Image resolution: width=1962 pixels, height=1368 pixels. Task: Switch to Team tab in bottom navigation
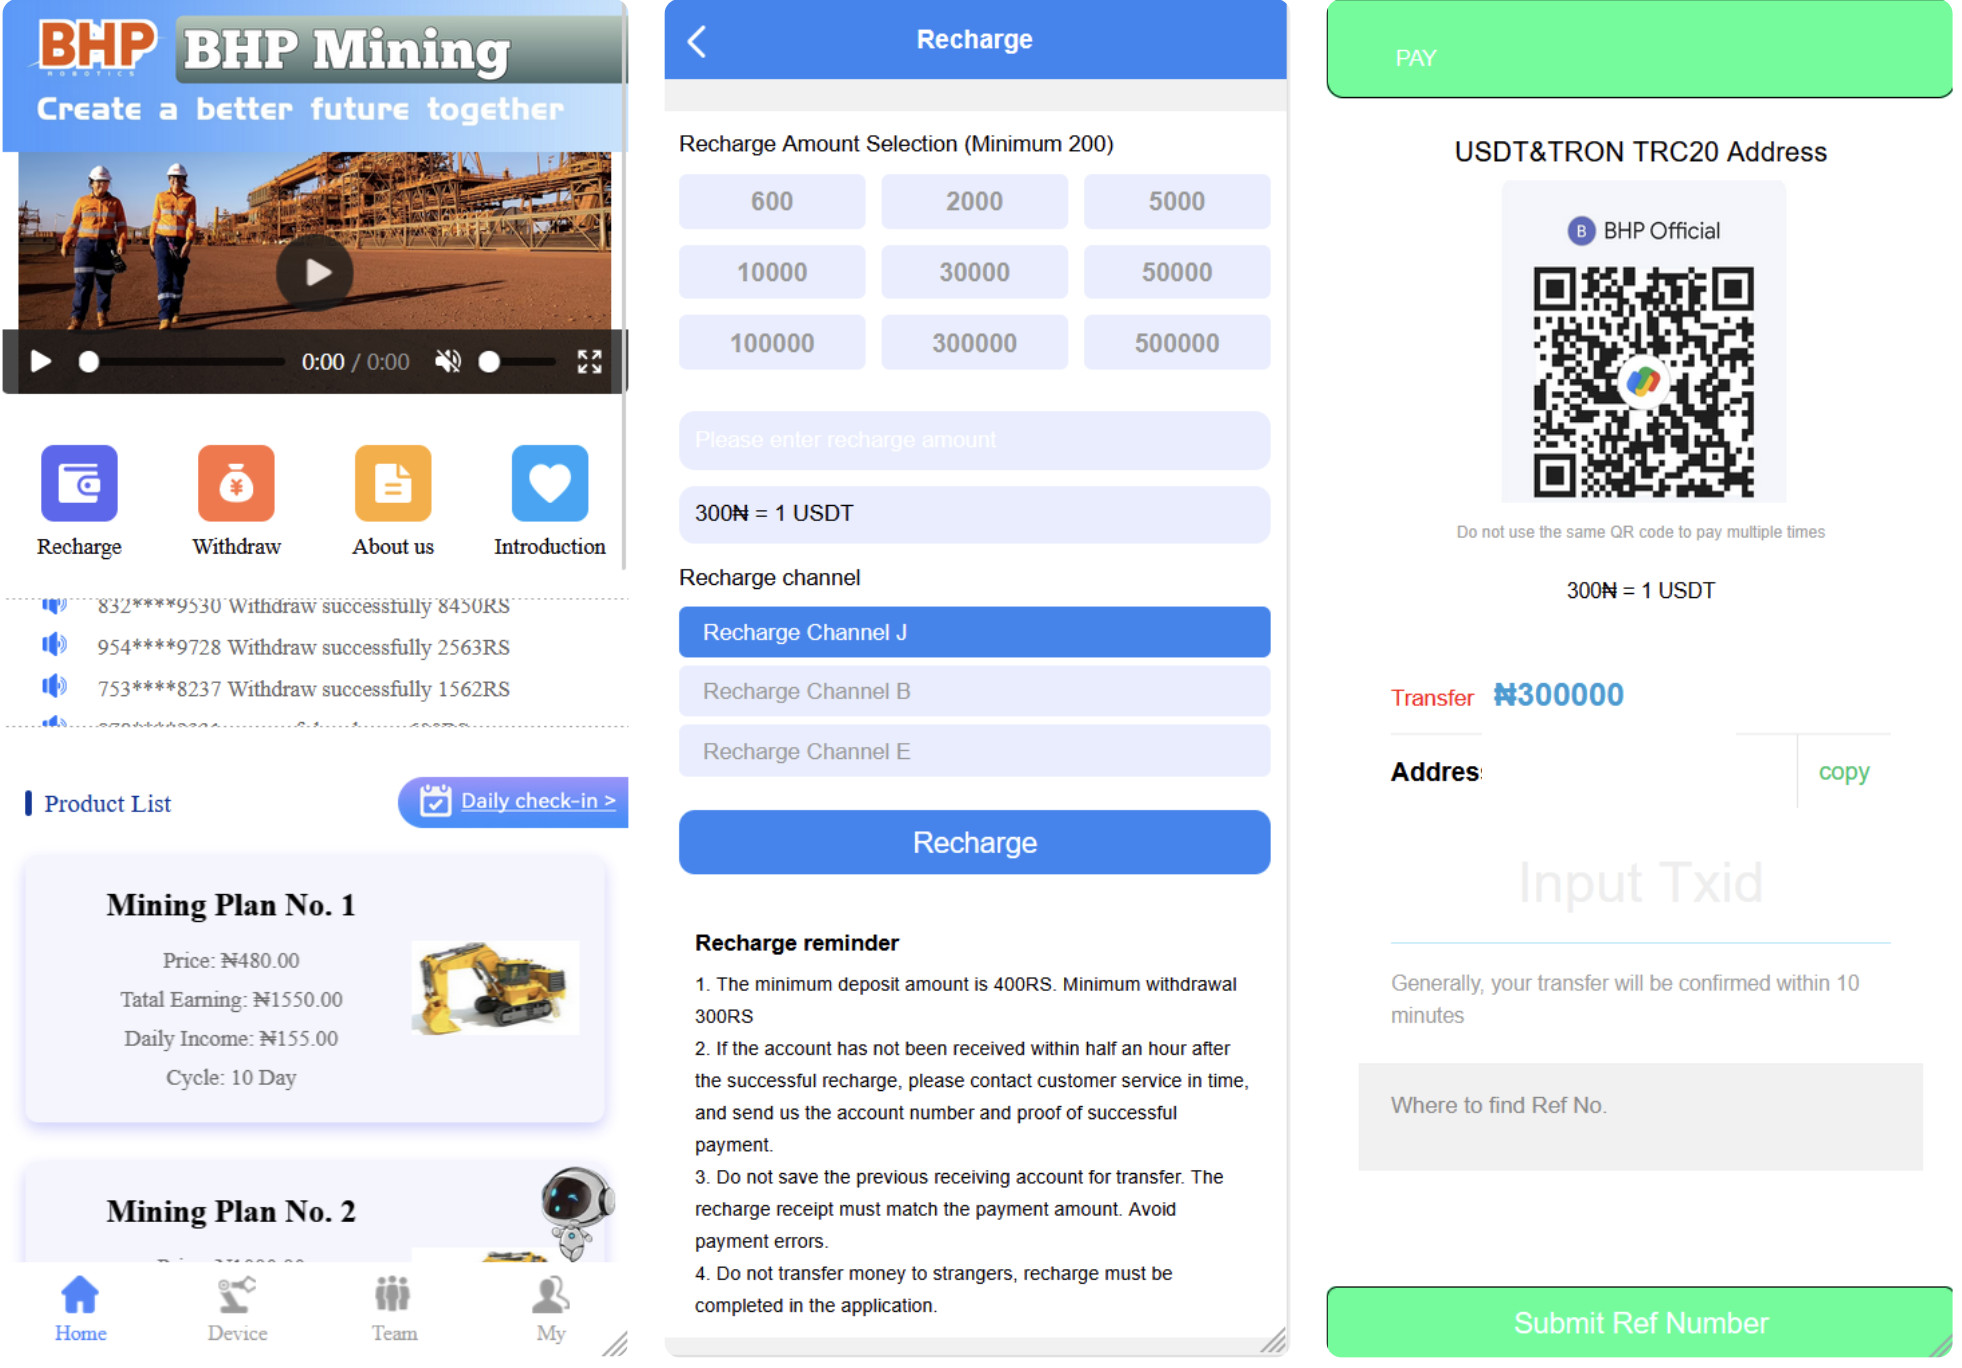394,1309
